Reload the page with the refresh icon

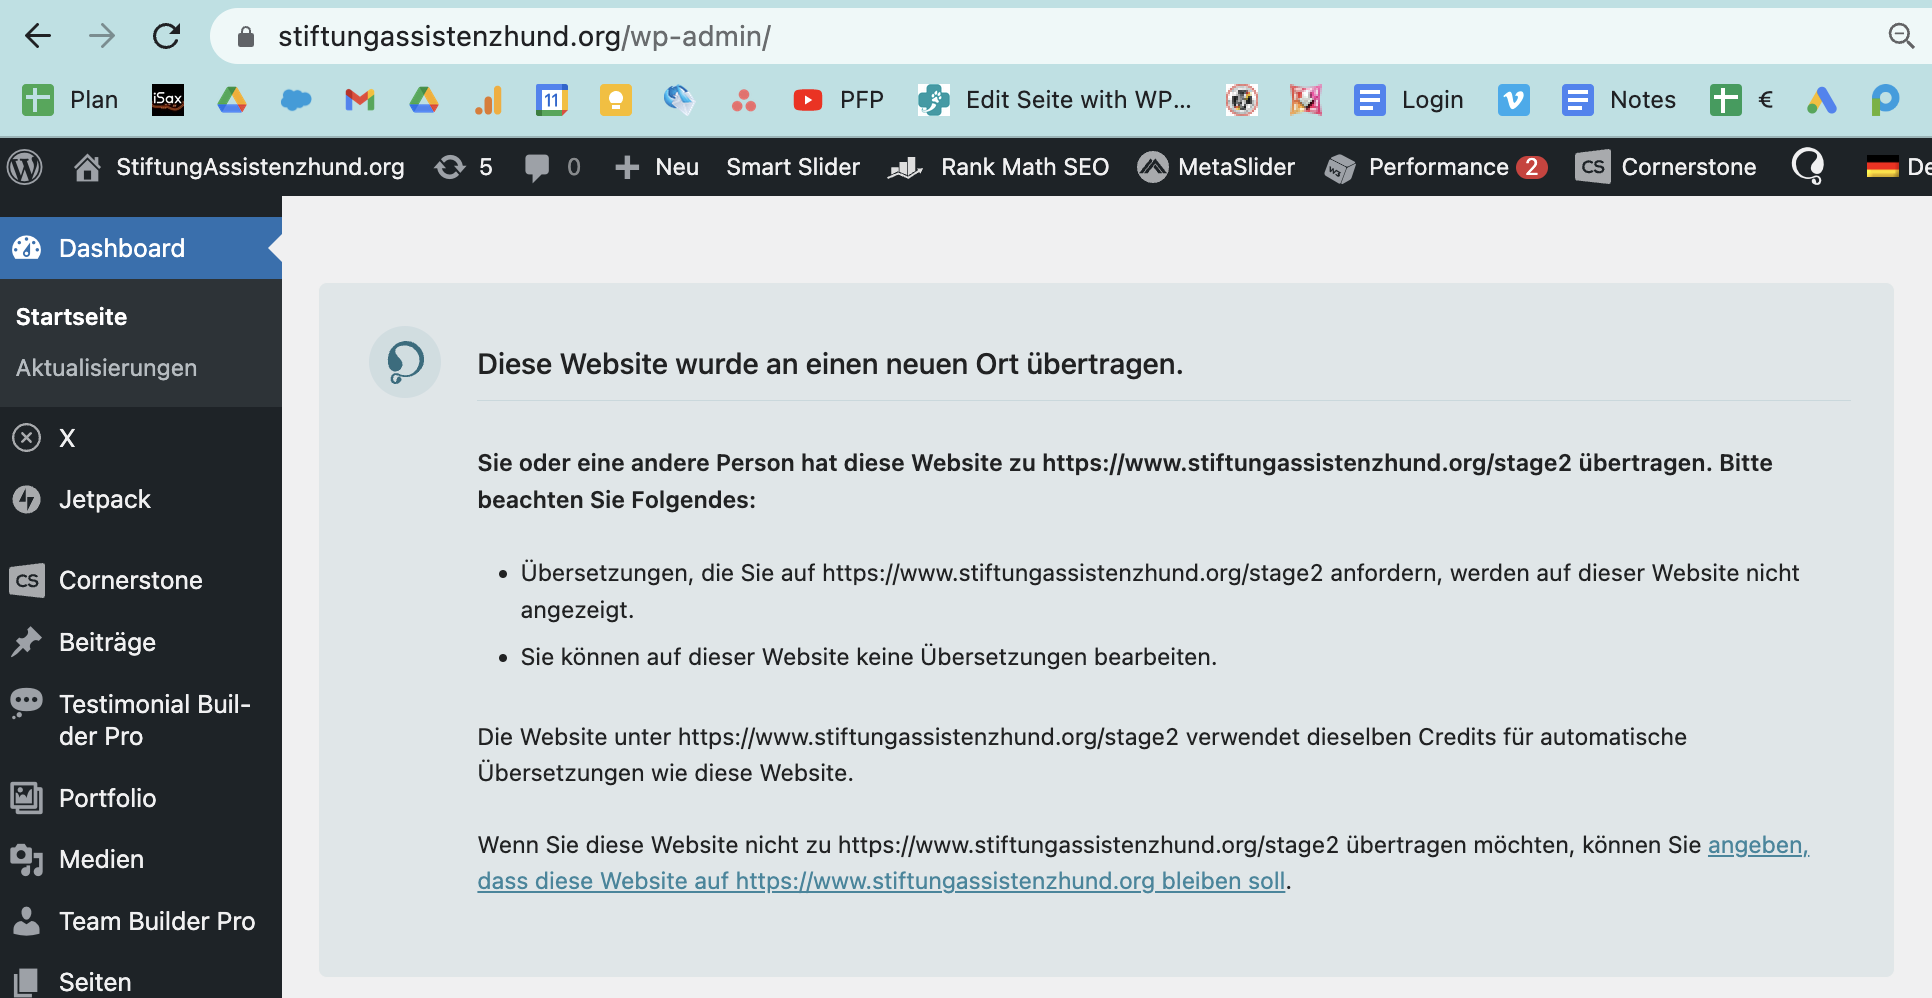(166, 37)
